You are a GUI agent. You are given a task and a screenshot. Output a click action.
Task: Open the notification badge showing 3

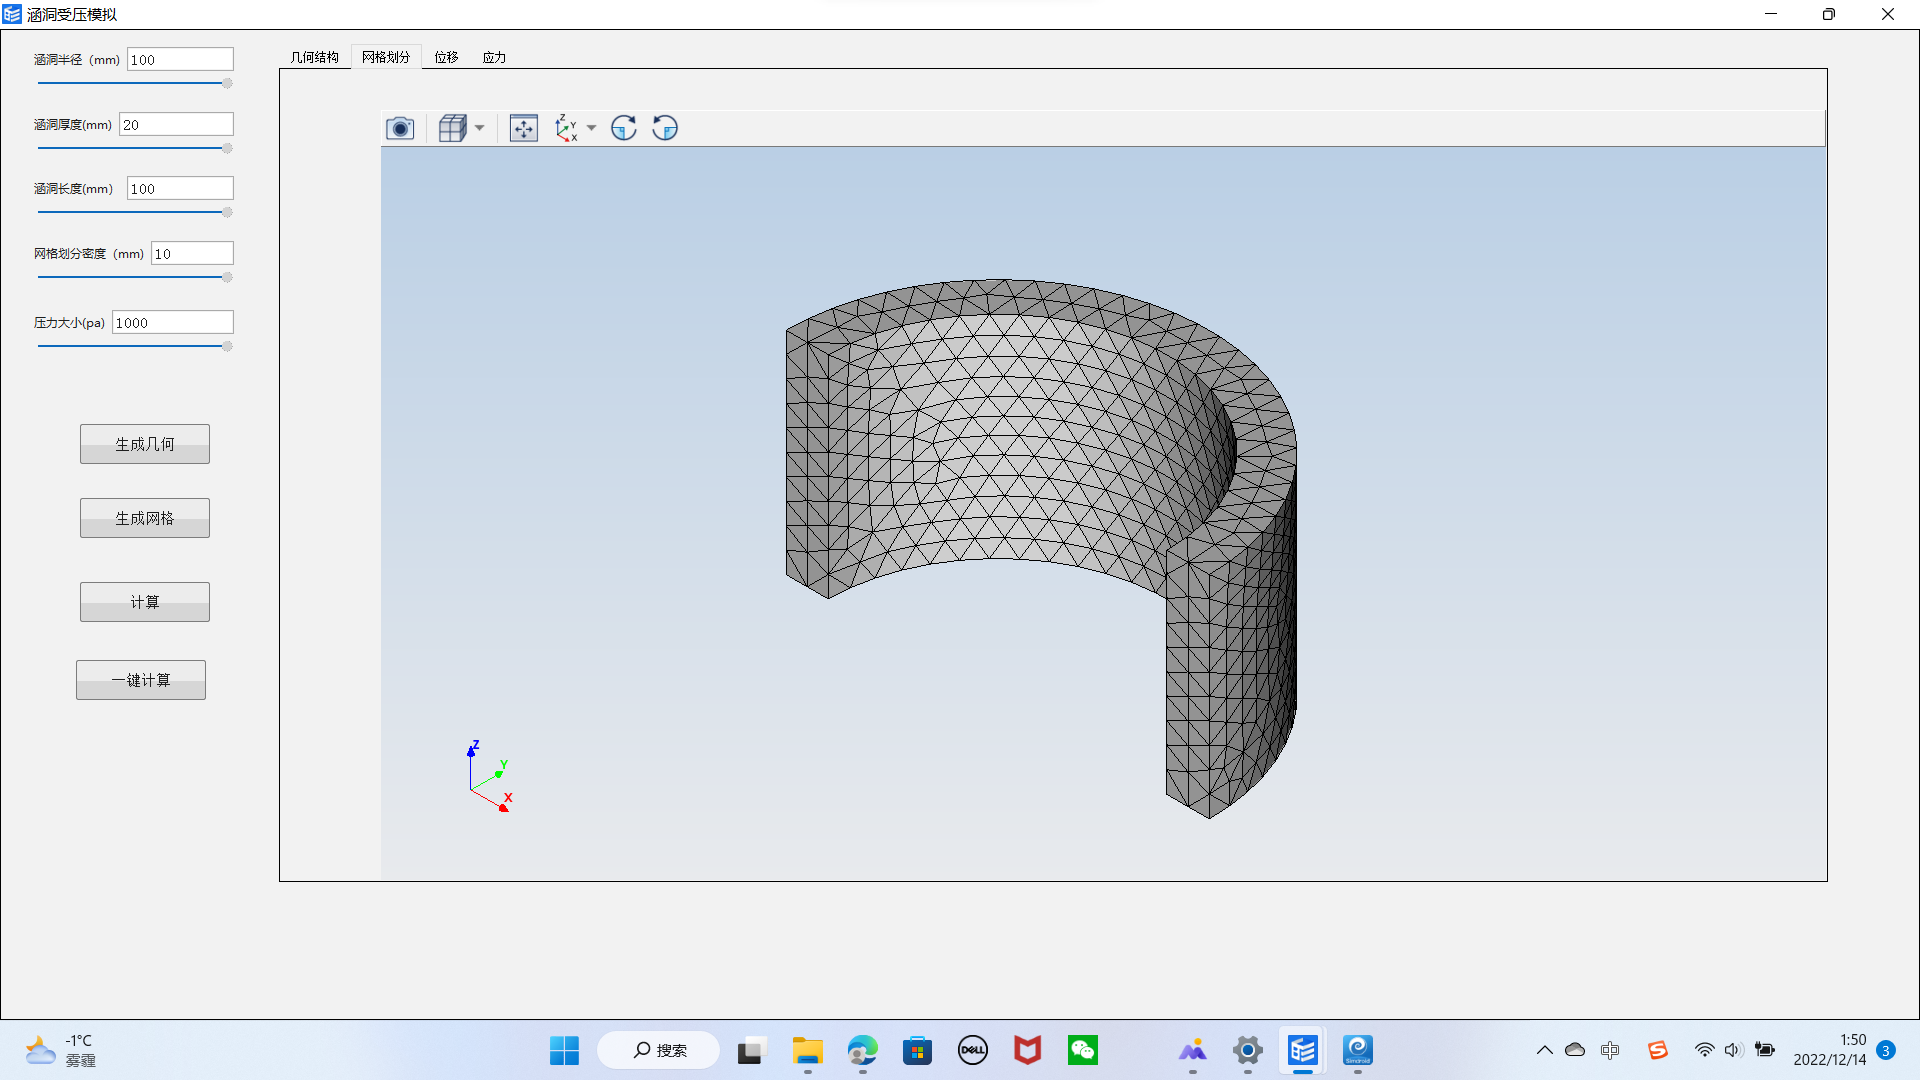(1886, 1050)
